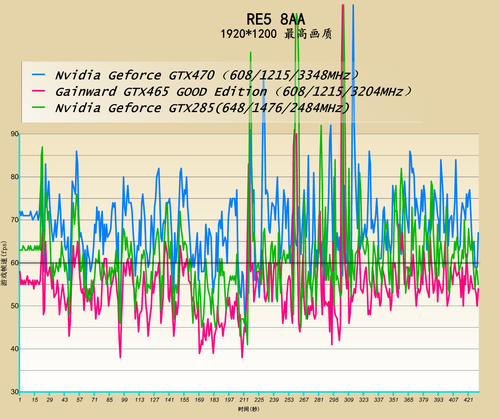Click the x-axis tick labeled 1

click(20, 399)
